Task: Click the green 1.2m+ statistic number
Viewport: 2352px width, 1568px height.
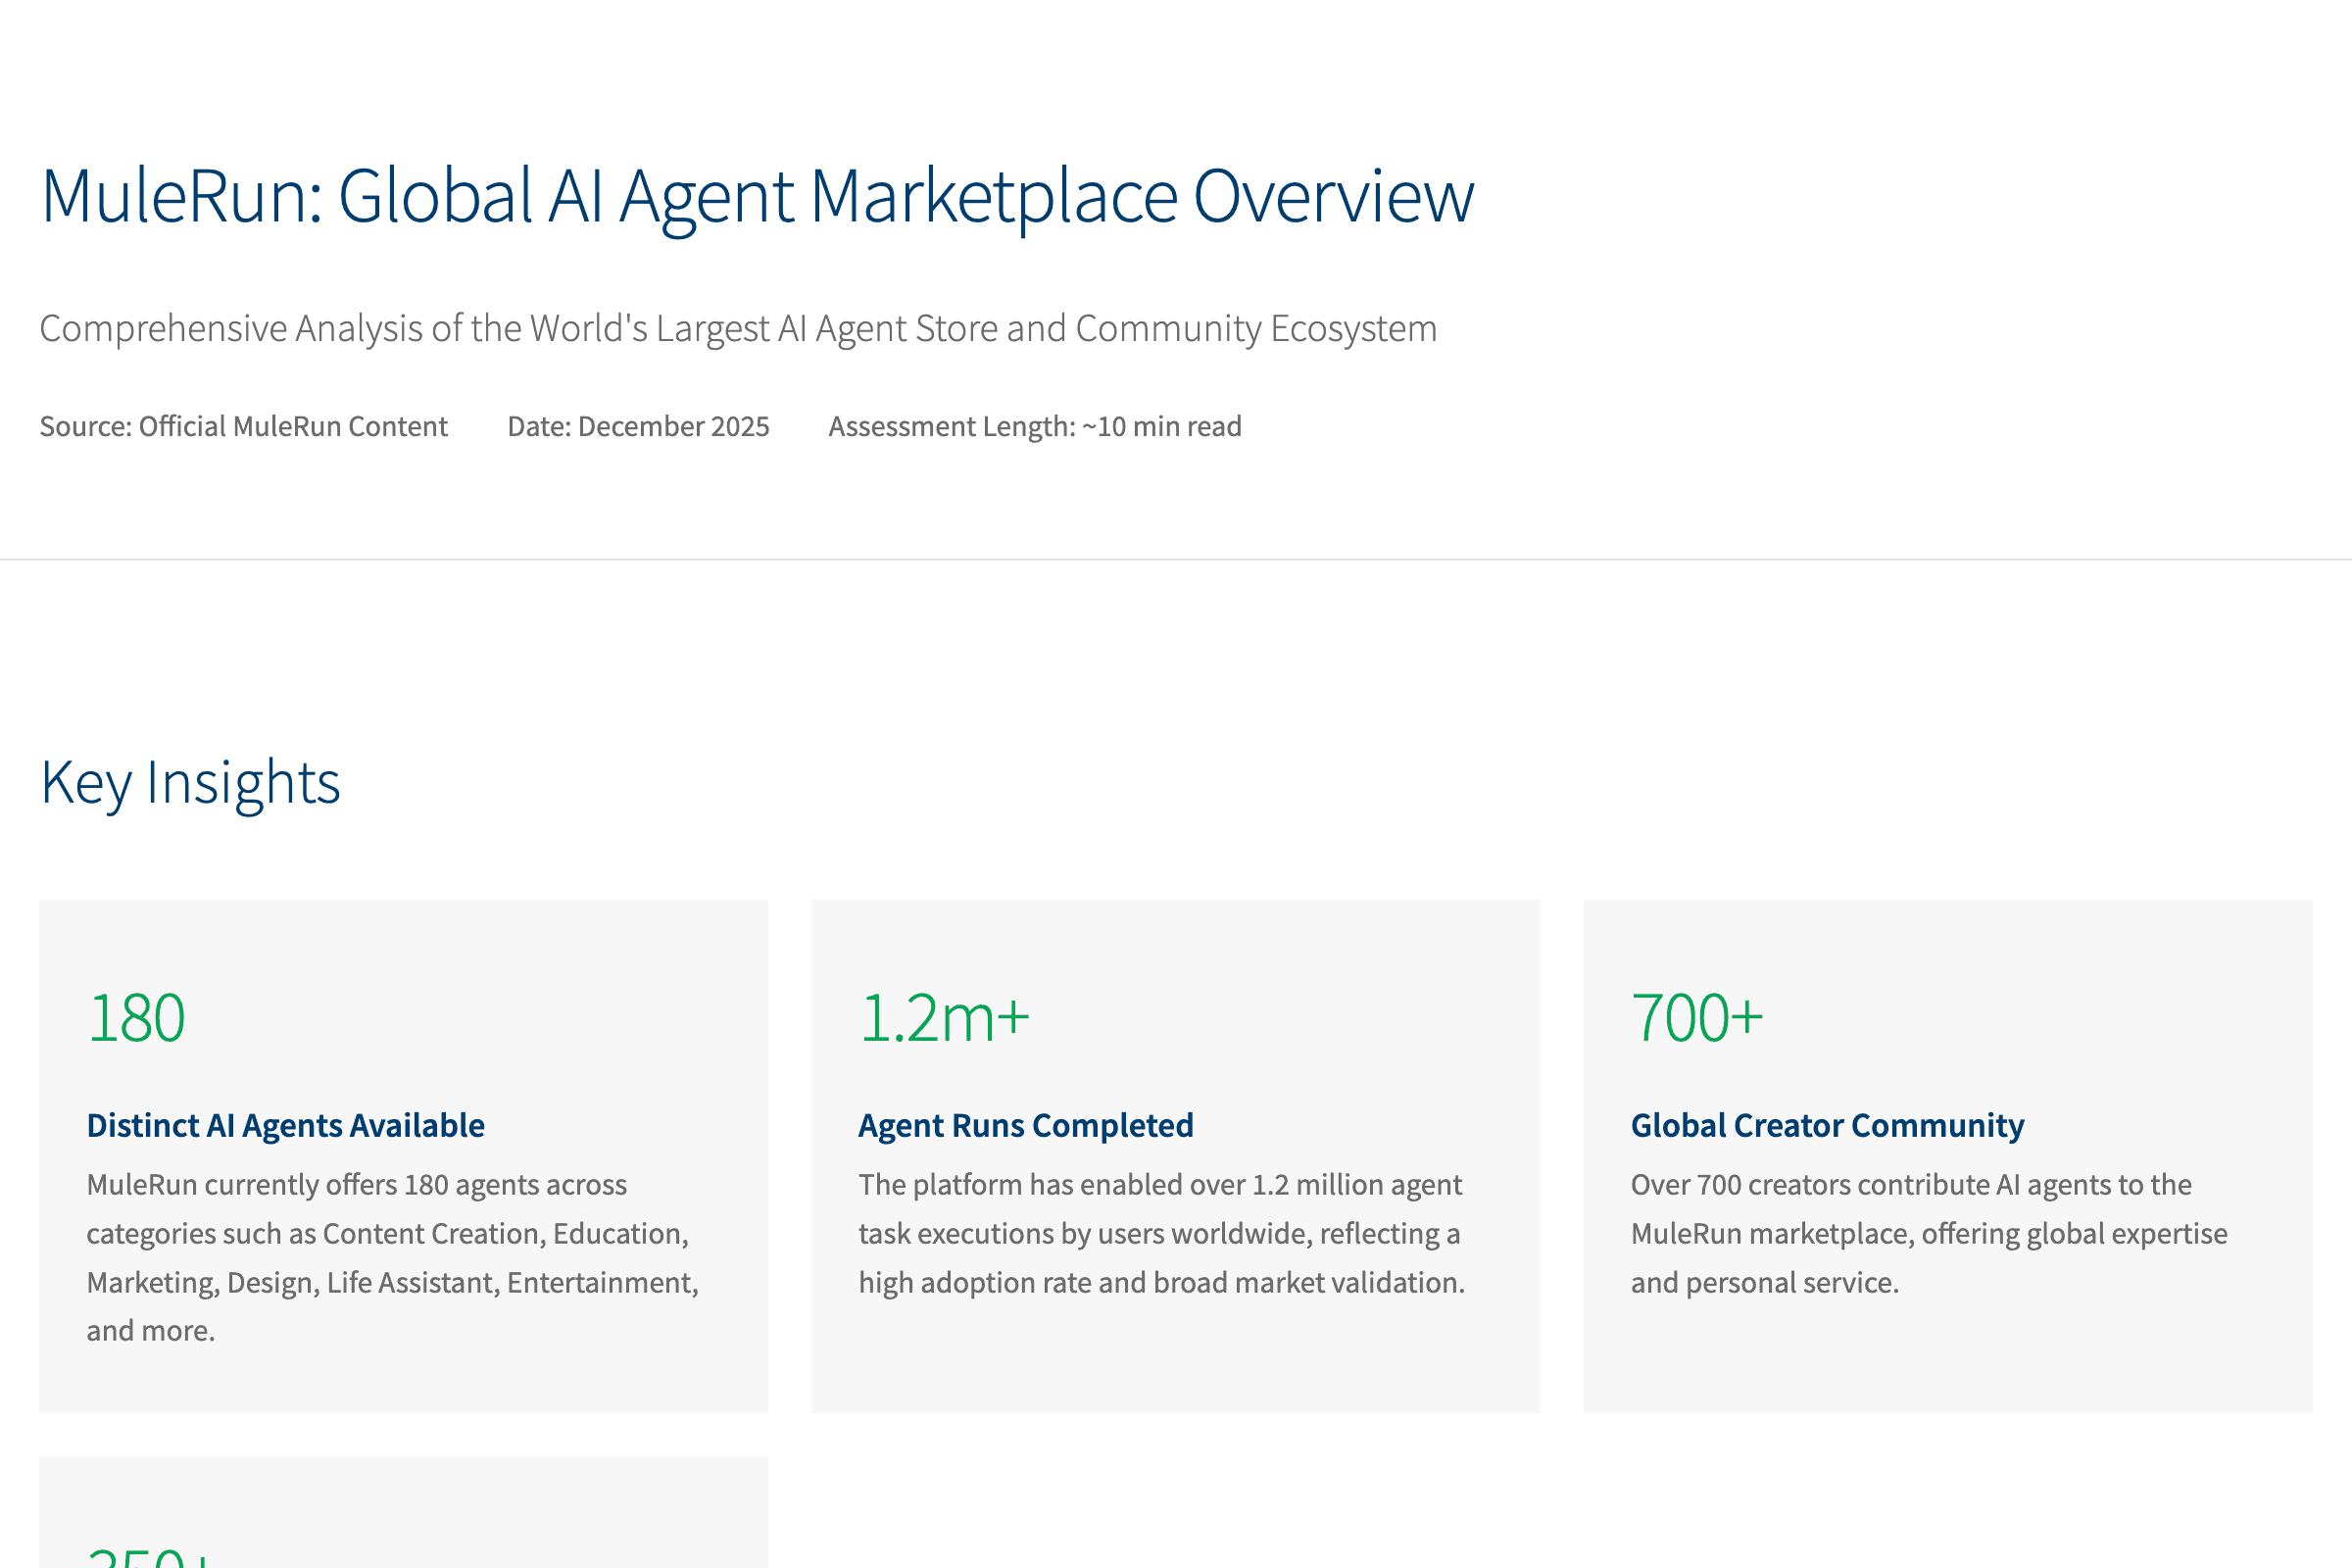Action: 943,1018
